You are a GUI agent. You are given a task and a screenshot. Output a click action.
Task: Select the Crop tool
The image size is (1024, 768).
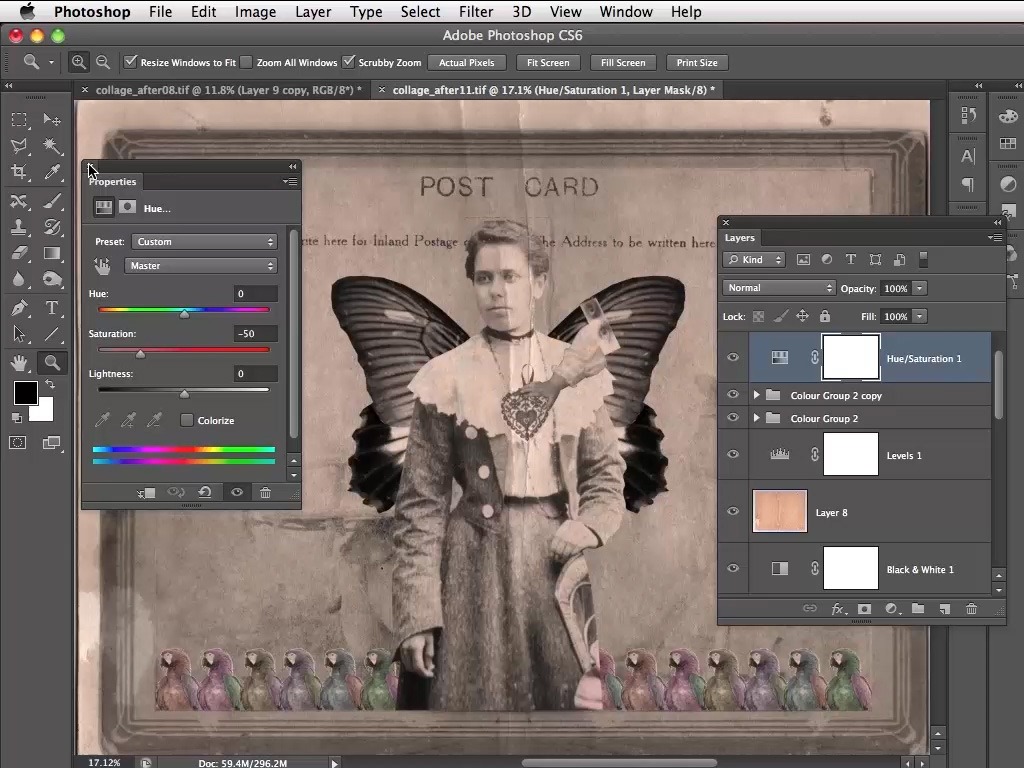click(19, 172)
